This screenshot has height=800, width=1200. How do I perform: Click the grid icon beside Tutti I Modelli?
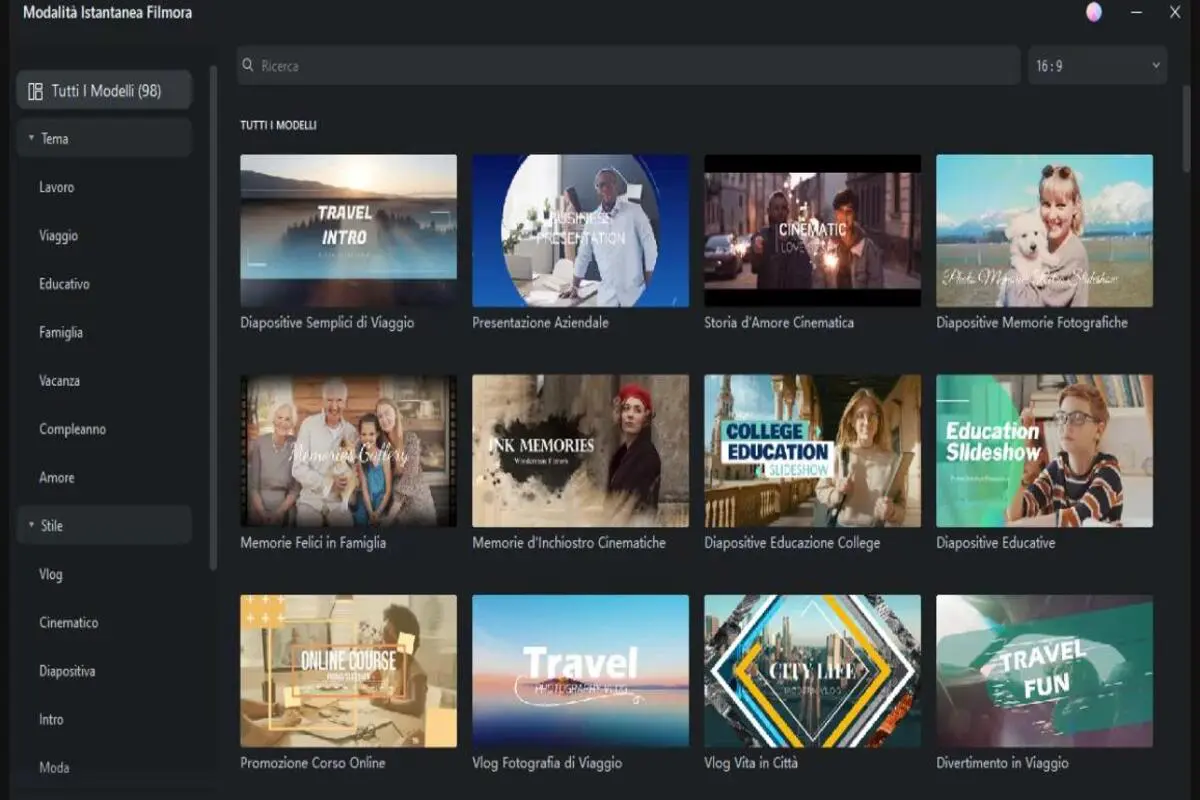point(35,91)
